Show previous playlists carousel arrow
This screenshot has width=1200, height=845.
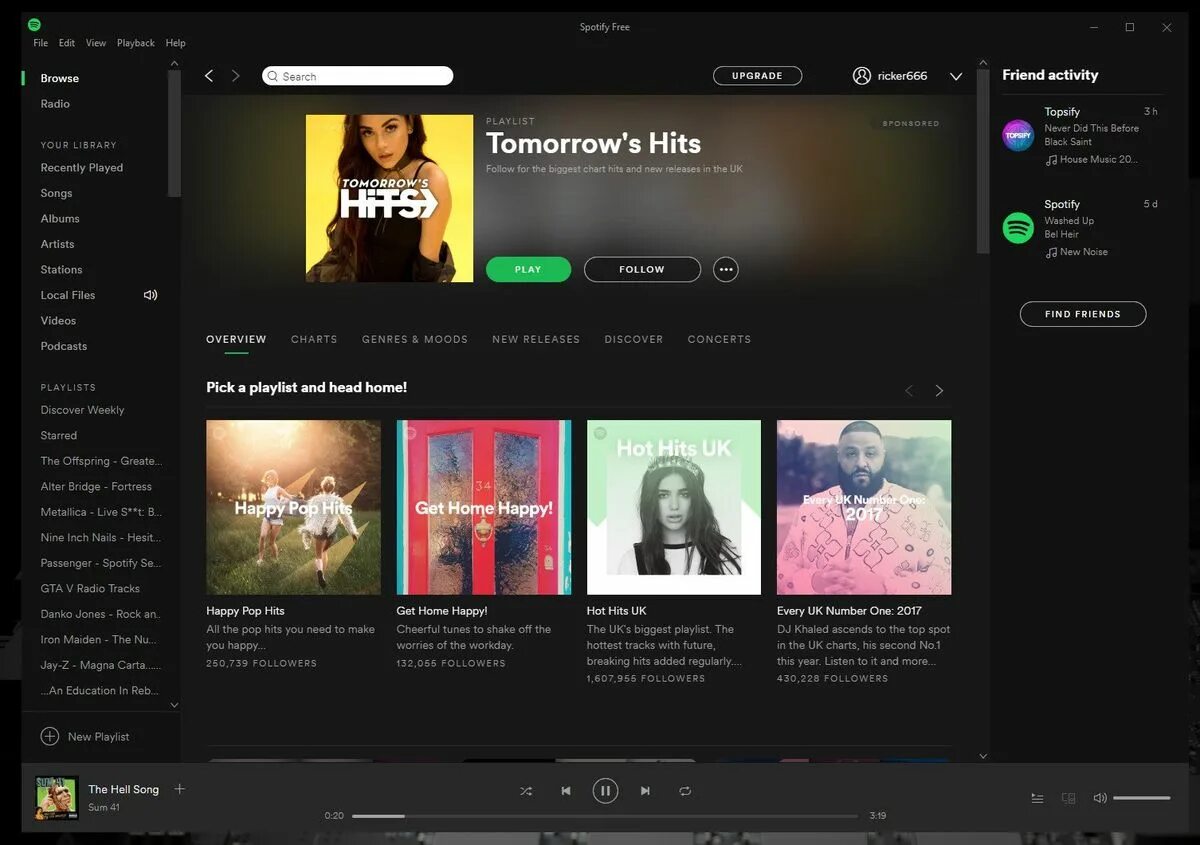point(909,391)
